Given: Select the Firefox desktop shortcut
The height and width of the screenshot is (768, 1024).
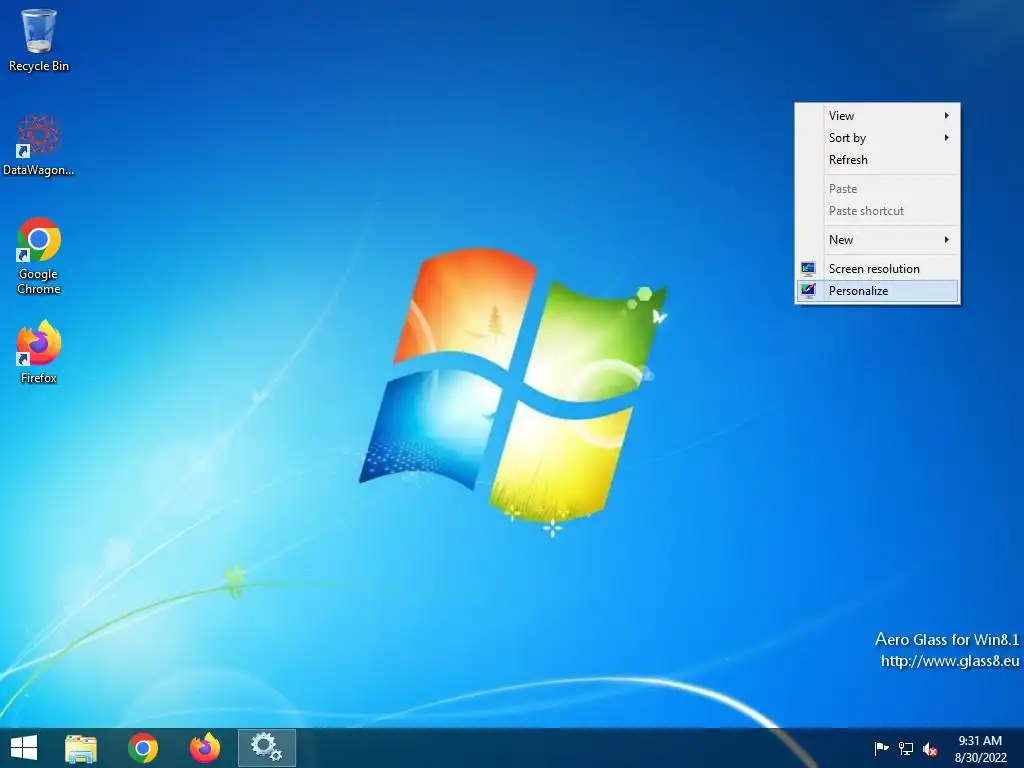Looking at the screenshot, I should pyautogui.click(x=39, y=351).
